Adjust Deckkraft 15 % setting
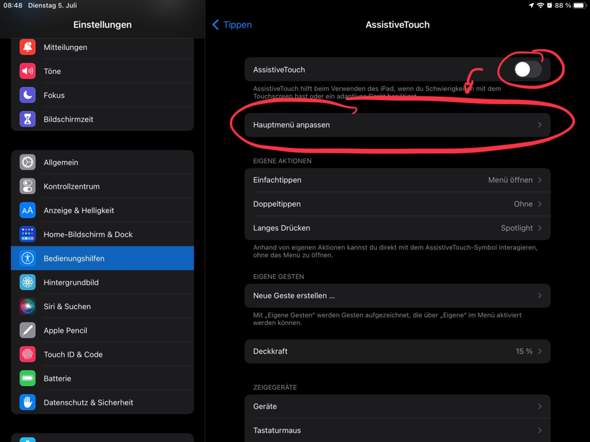The width and height of the screenshot is (590, 442). point(397,351)
